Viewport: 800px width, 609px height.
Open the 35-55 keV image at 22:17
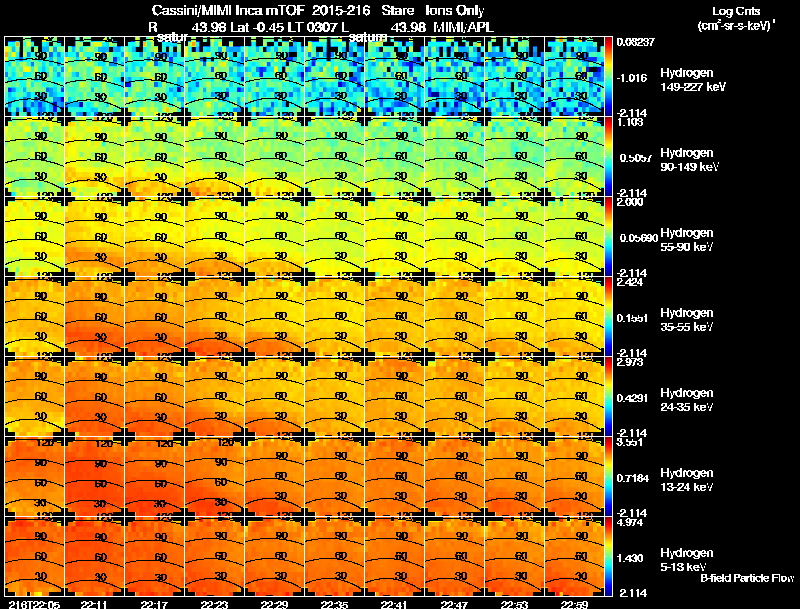(x=154, y=317)
